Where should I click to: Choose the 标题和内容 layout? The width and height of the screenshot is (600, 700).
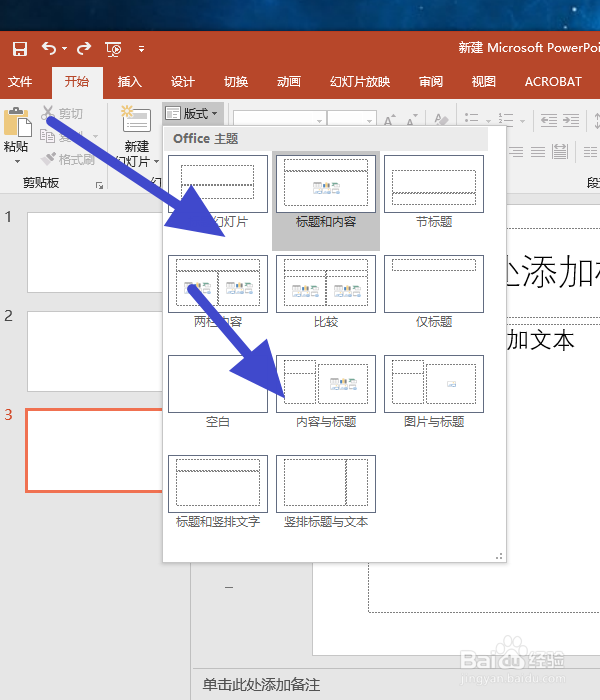[326, 200]
